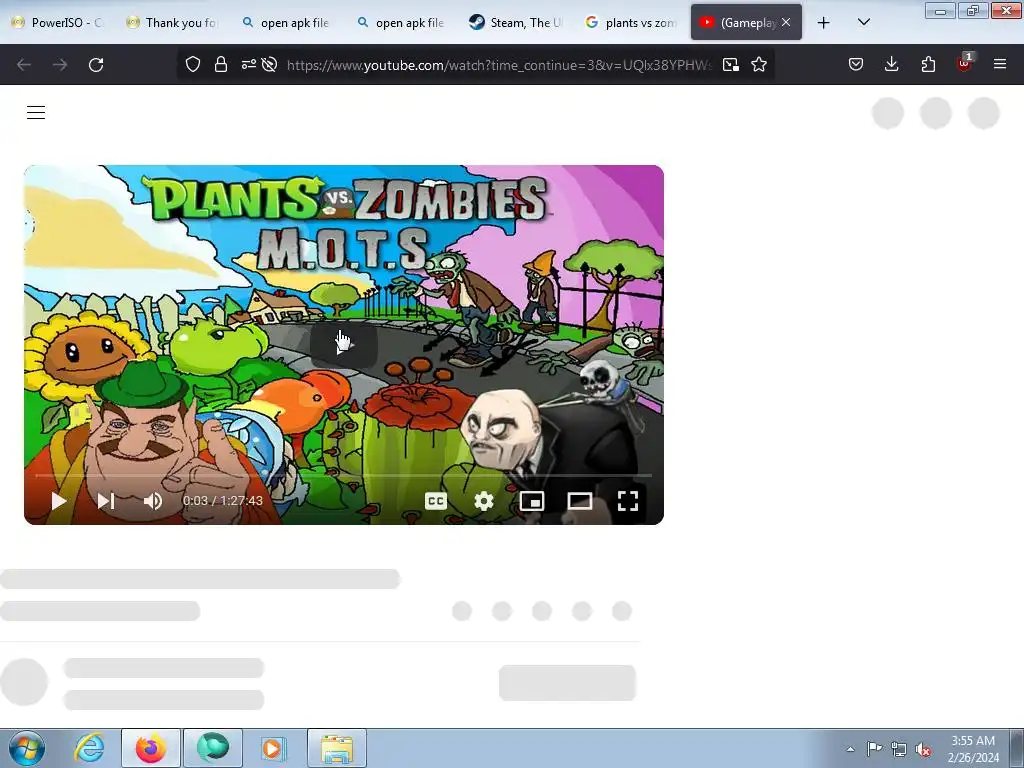Viewport: 1024px width, 768px height.
Task: Switch to second 'open apk file' tab
Action: pyautogui.click(x=402, y=22)
